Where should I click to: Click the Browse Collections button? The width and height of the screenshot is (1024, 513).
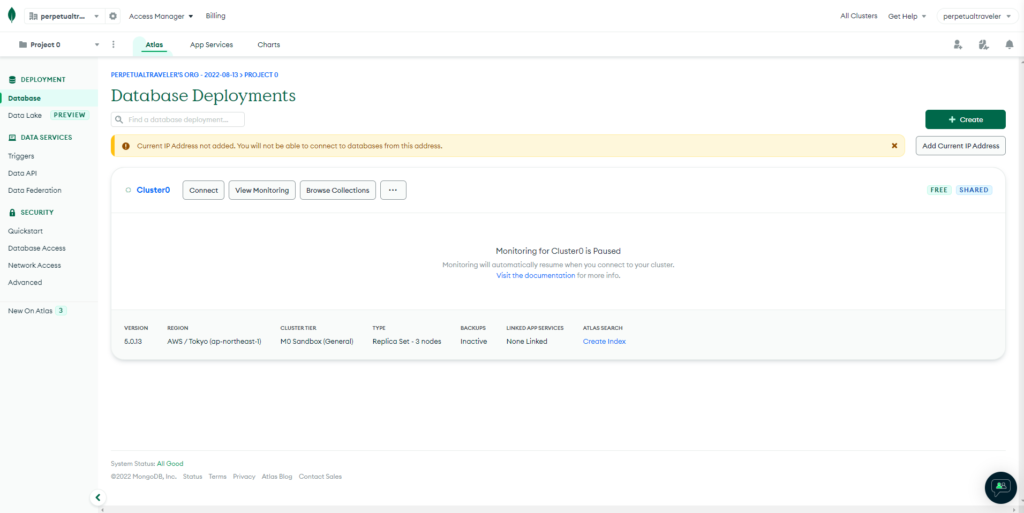[x=338, y=190]
